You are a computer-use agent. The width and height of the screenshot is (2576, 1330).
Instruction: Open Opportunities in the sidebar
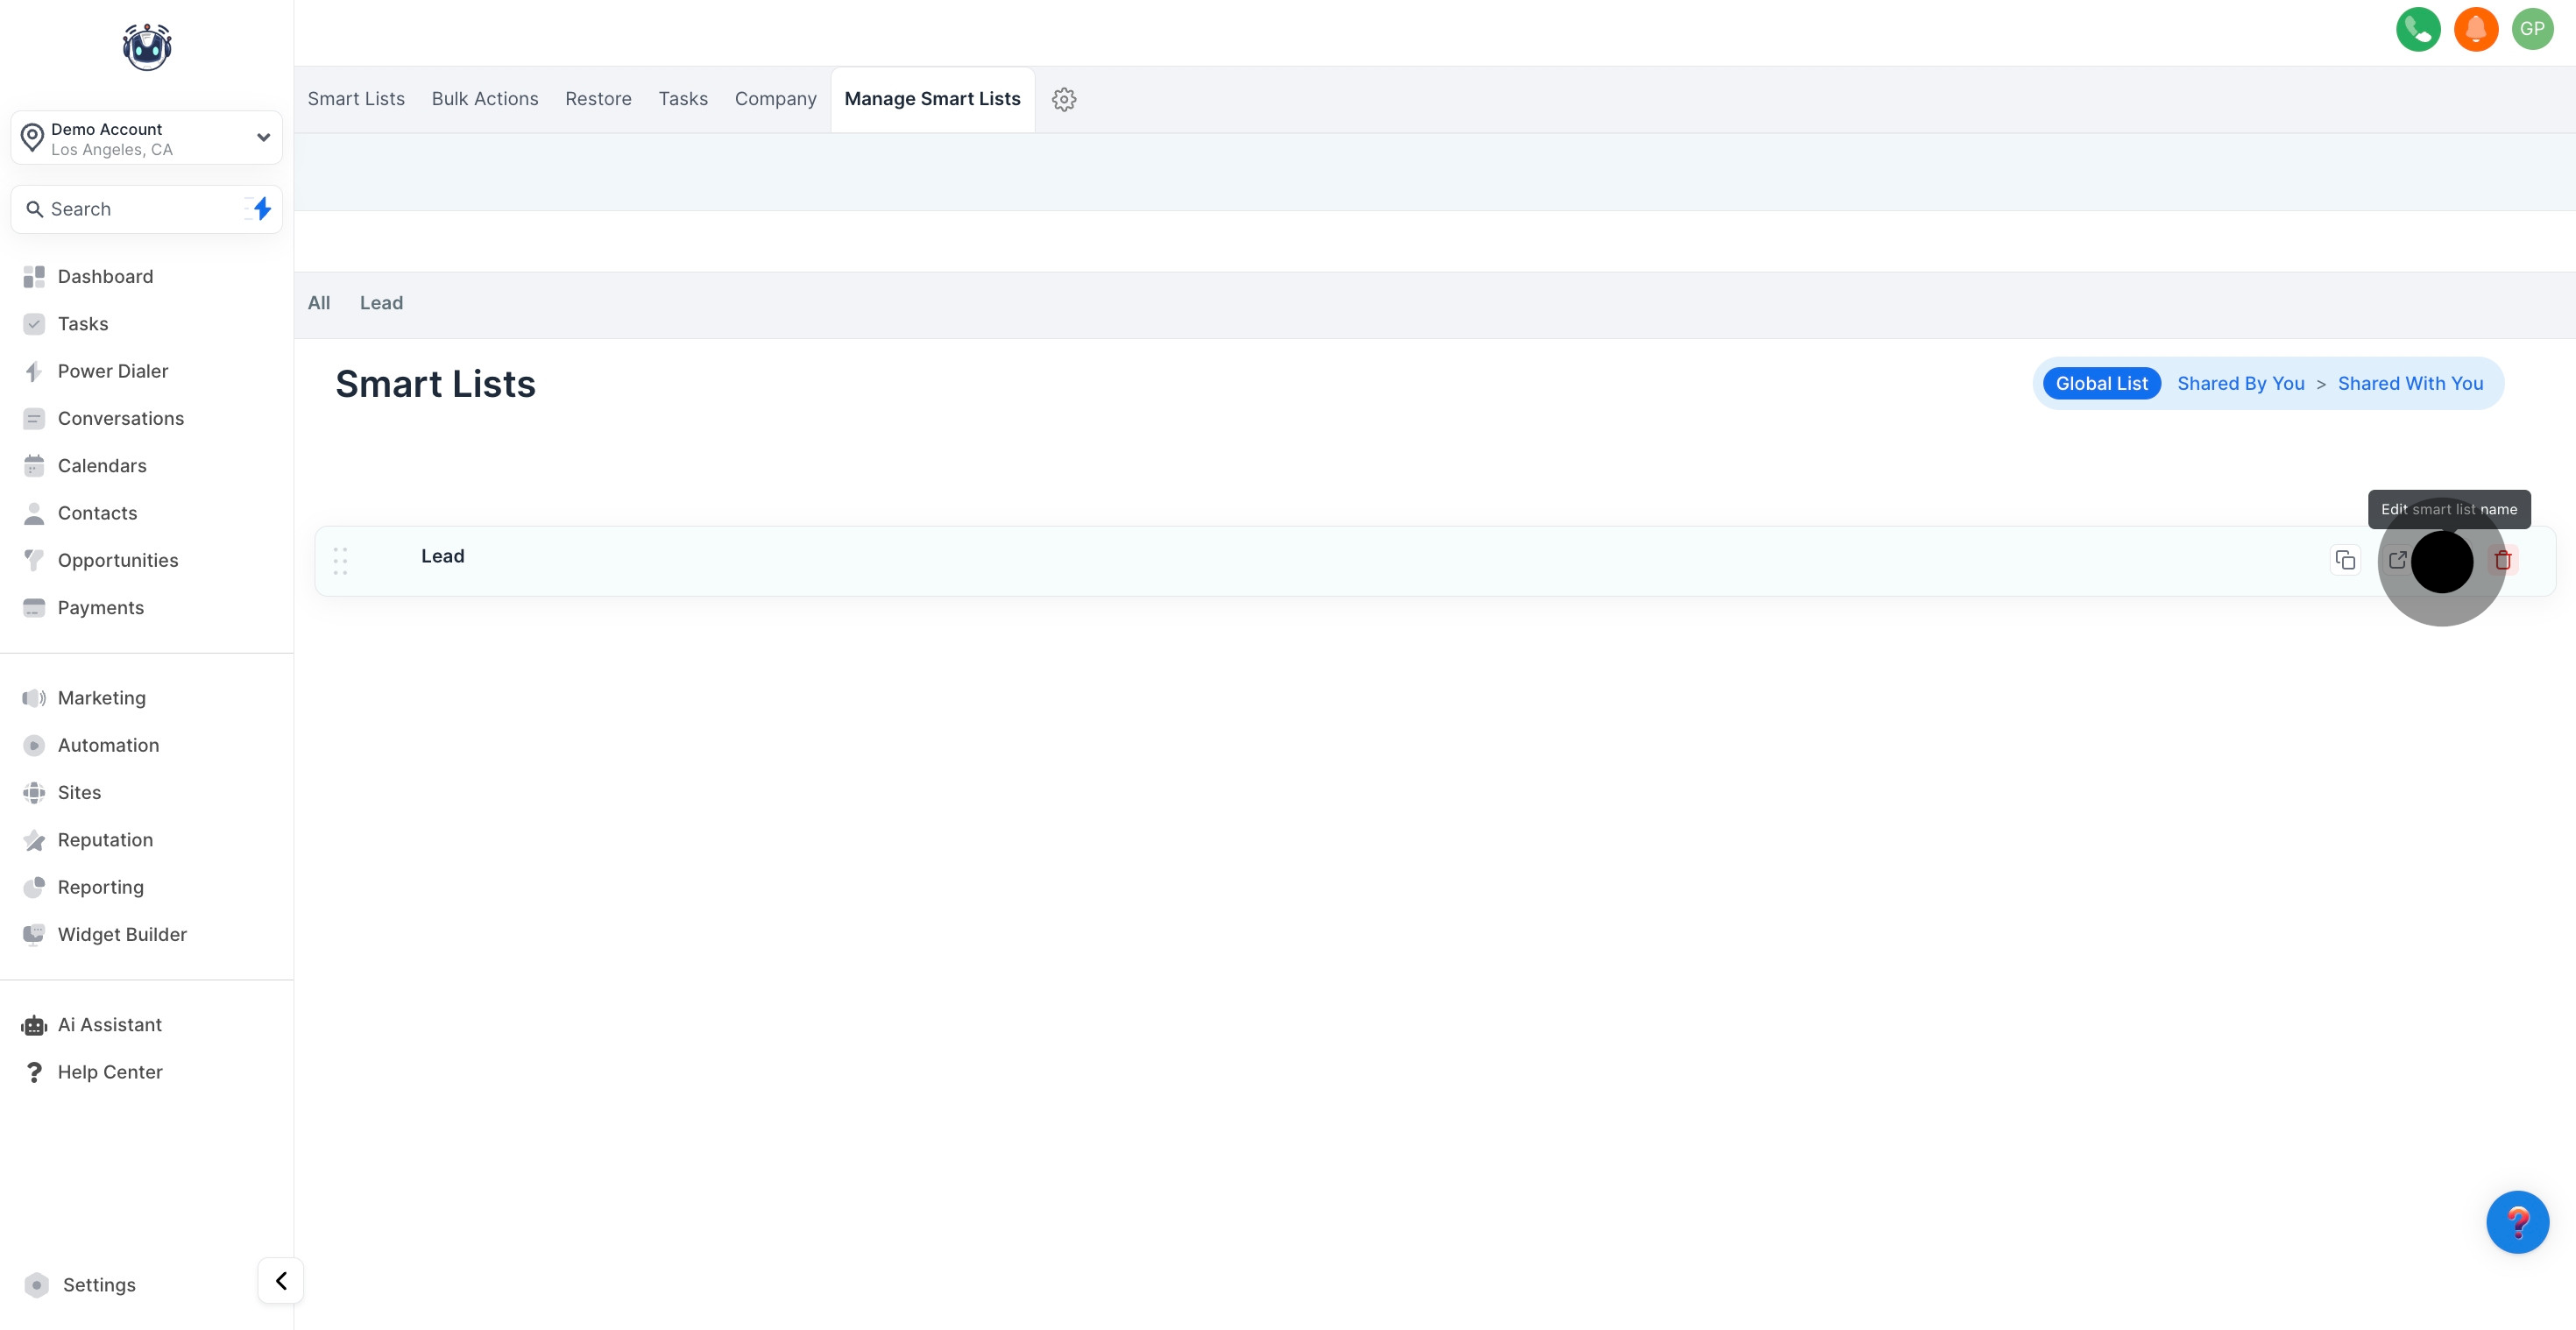(118, 561)
